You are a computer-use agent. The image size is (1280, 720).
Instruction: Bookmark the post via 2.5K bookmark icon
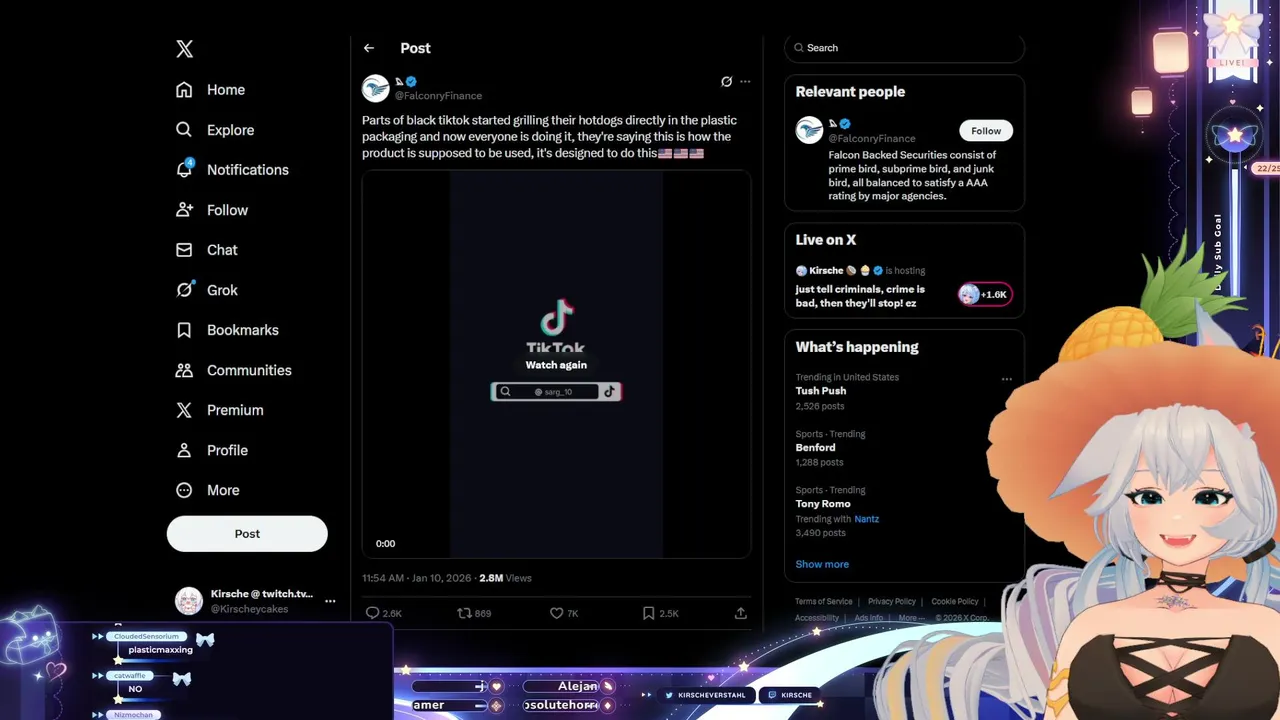coord(649,613)
